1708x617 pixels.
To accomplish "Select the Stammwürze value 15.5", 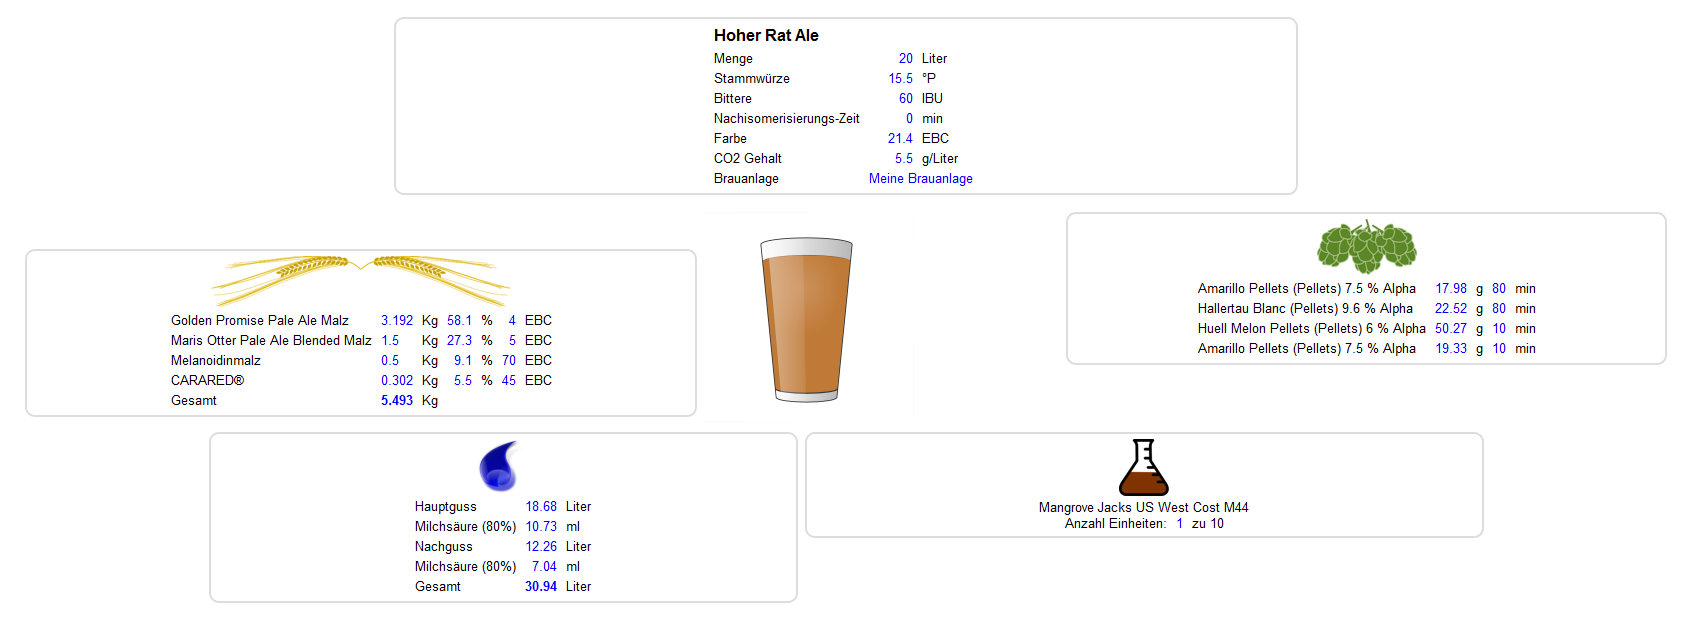I will tap(900, 79).
